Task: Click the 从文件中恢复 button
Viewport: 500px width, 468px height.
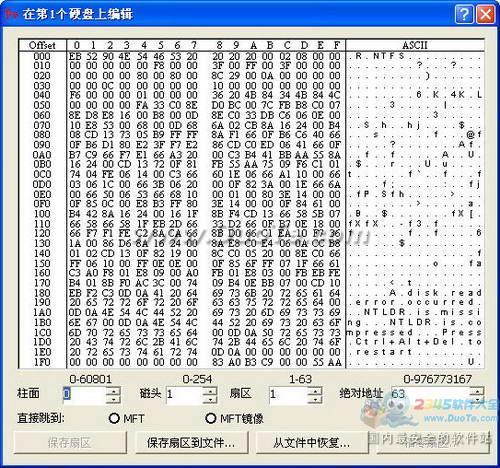Action: click(x=312, y=443)
